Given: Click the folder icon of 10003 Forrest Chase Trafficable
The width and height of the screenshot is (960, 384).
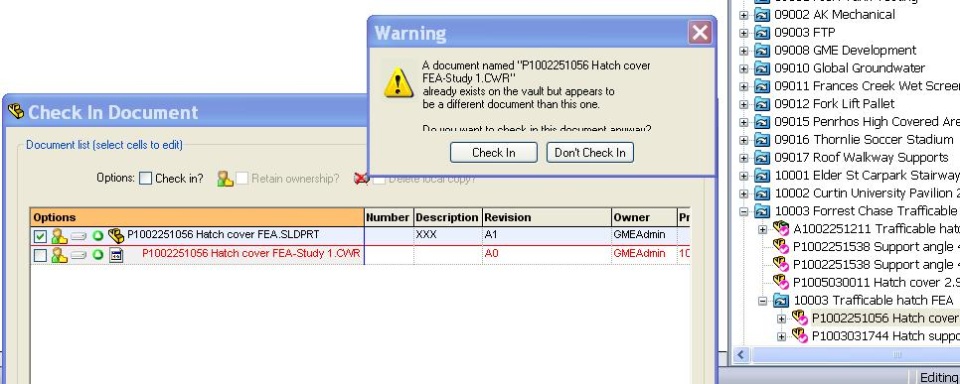Looking at the screenshot, I should tap(762, 211).
